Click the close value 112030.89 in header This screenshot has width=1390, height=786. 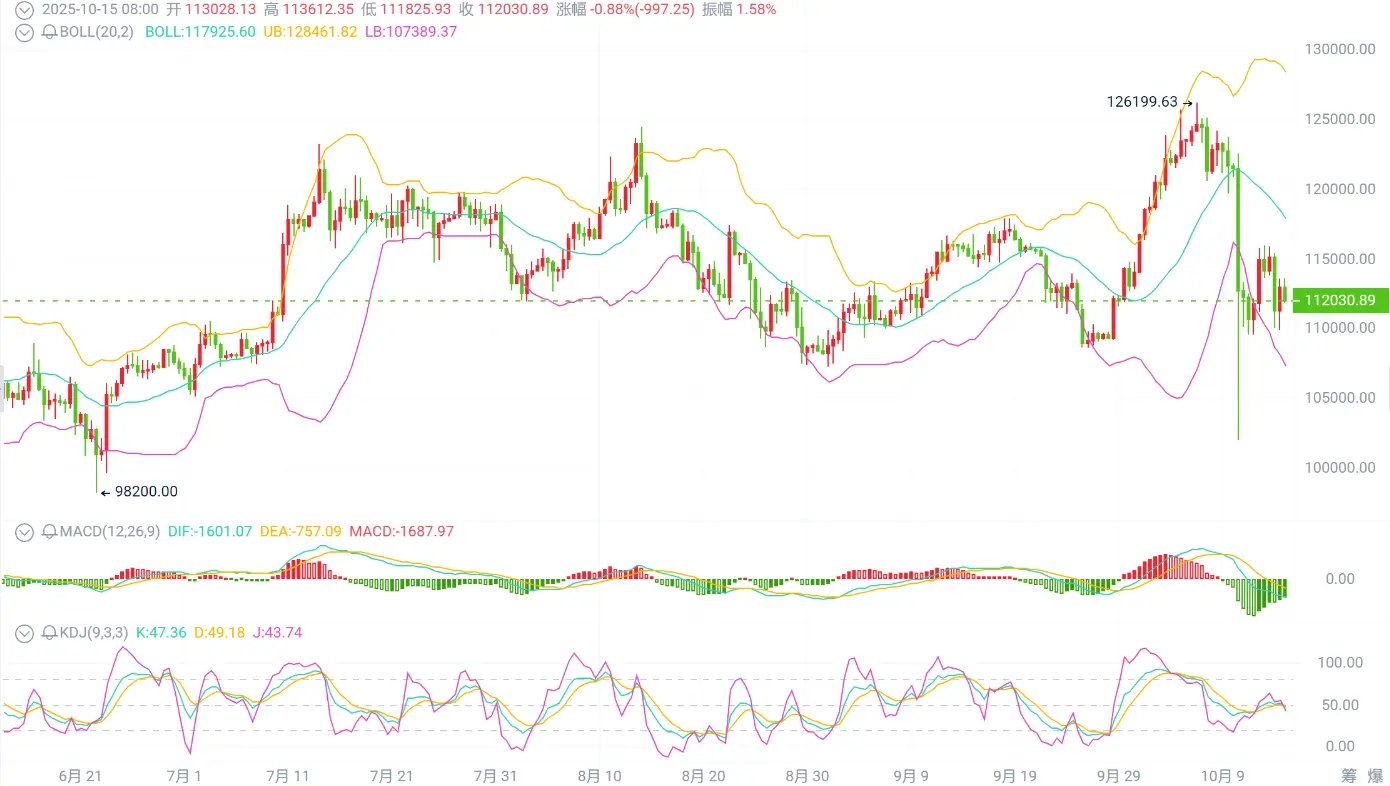513,9
